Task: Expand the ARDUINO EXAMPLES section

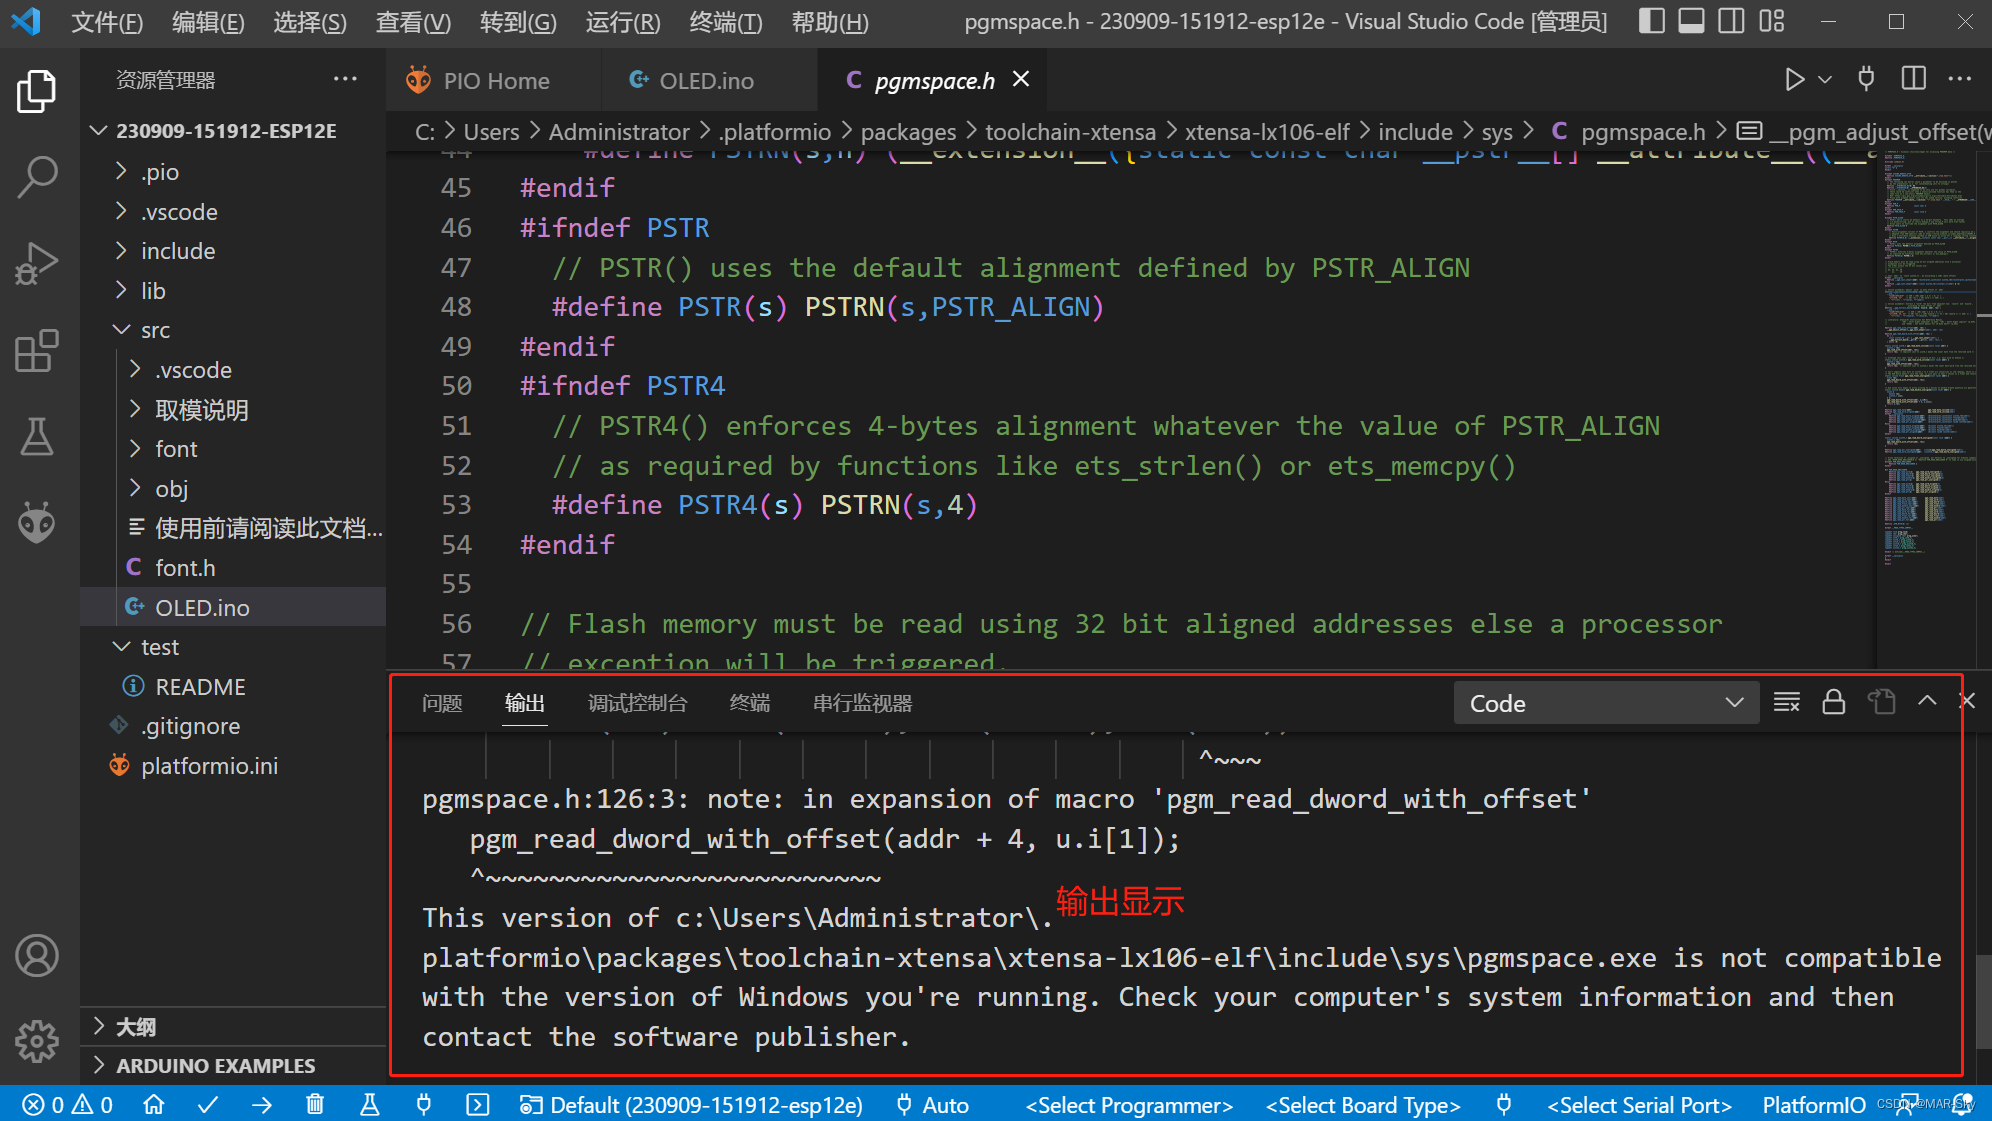Action: click(215, 1066)
